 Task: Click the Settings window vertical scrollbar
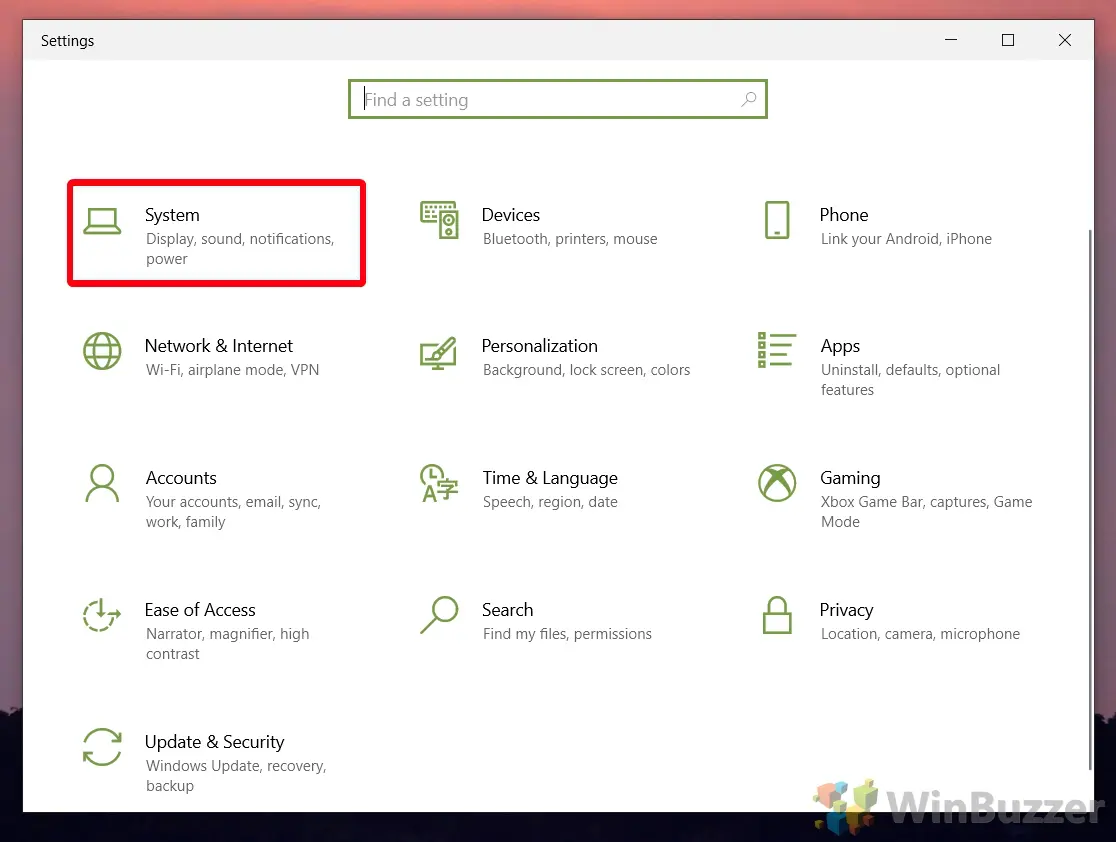pyautogui.click(x=1090, y=500)
